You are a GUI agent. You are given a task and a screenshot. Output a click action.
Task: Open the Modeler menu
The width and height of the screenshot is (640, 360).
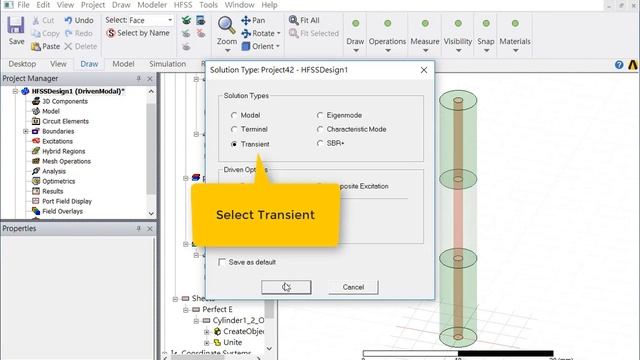pyautogui.click(x=152, y=5)
